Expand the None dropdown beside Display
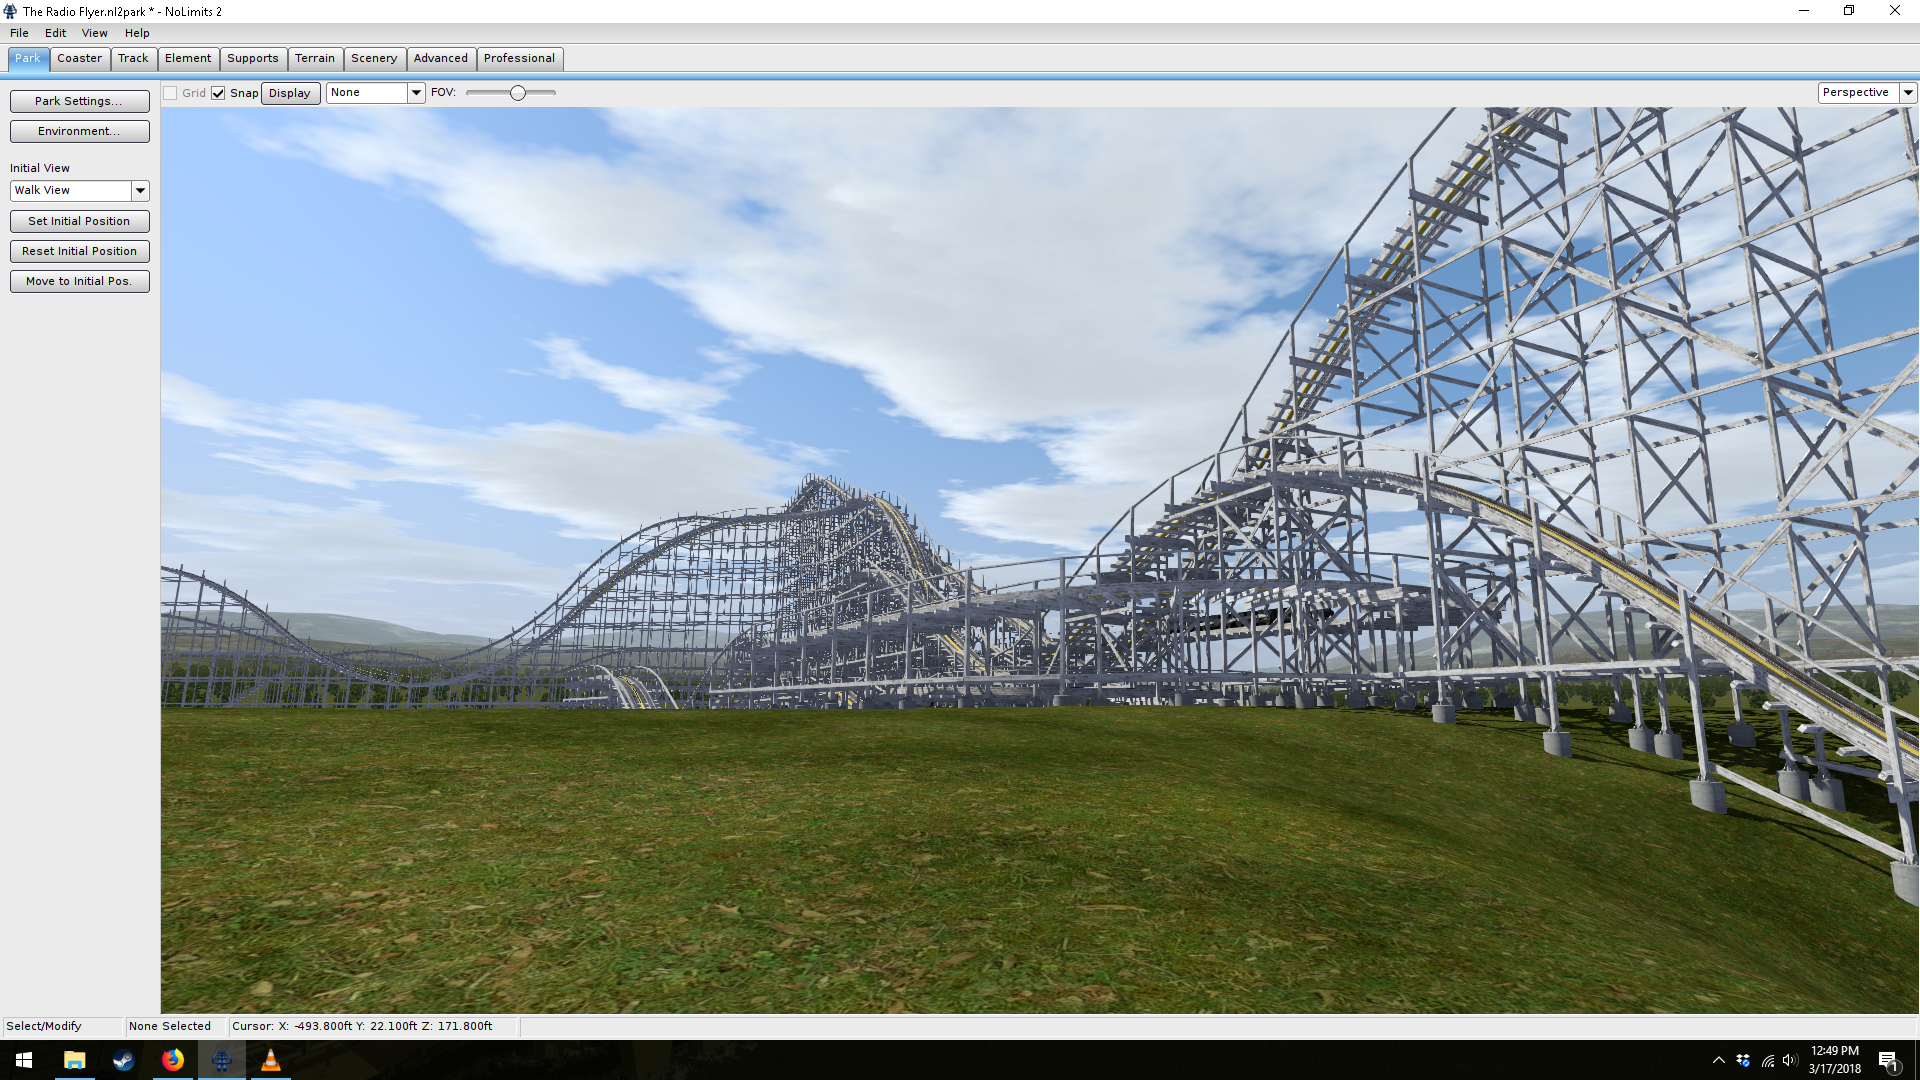The image size is (1920, 1080). pyautogui.click(x=416, y=93)
